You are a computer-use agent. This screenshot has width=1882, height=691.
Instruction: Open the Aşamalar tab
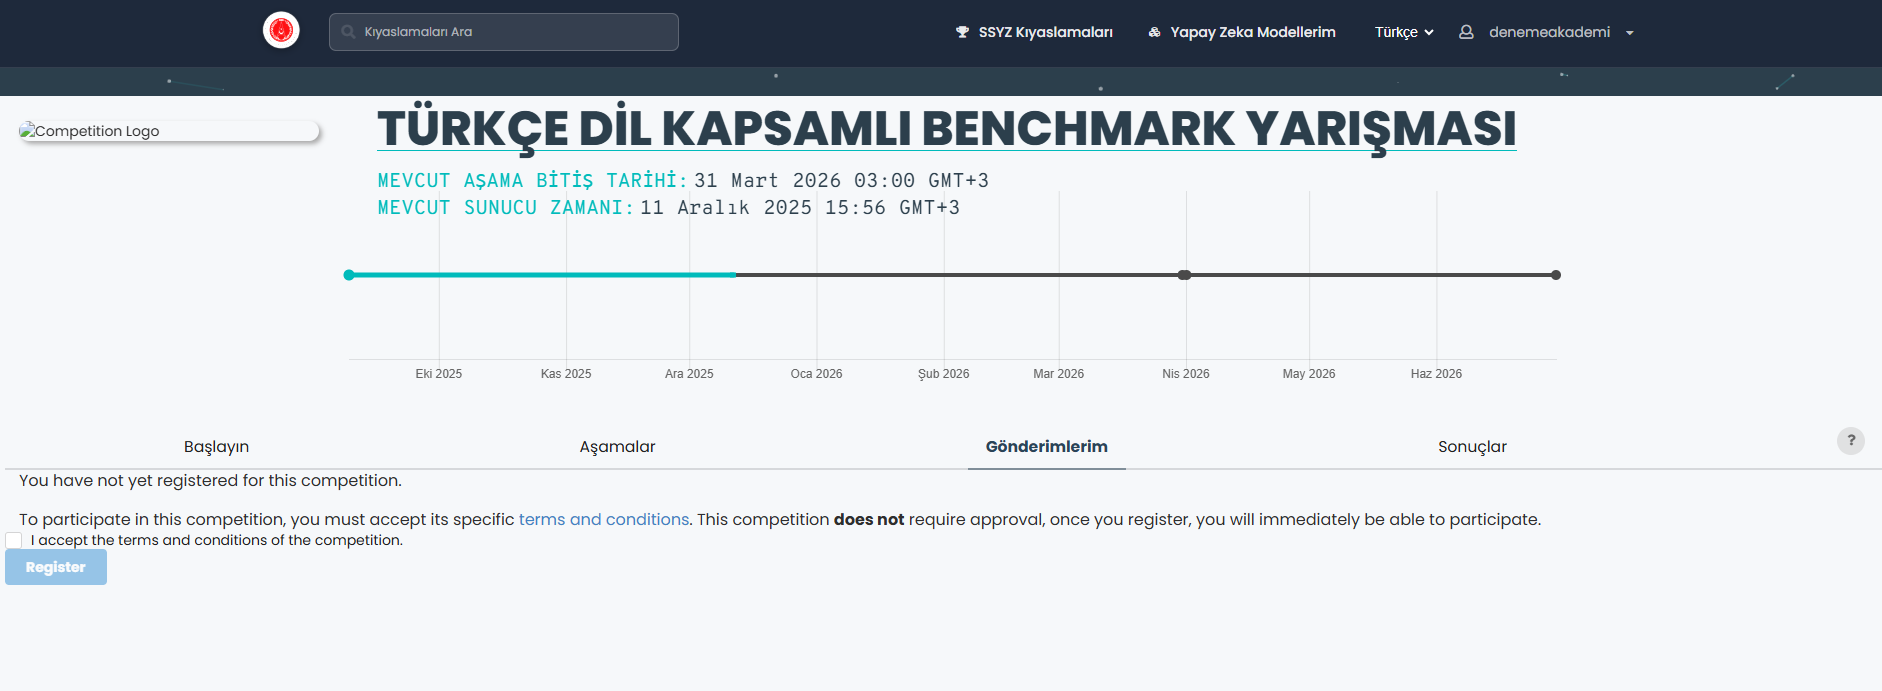[617, 447]
